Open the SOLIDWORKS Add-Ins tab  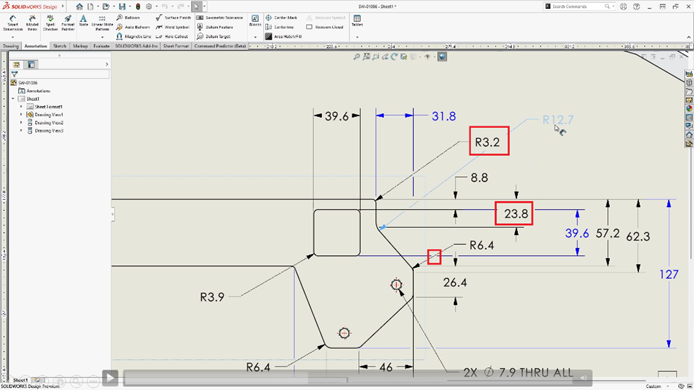(136, 46)
